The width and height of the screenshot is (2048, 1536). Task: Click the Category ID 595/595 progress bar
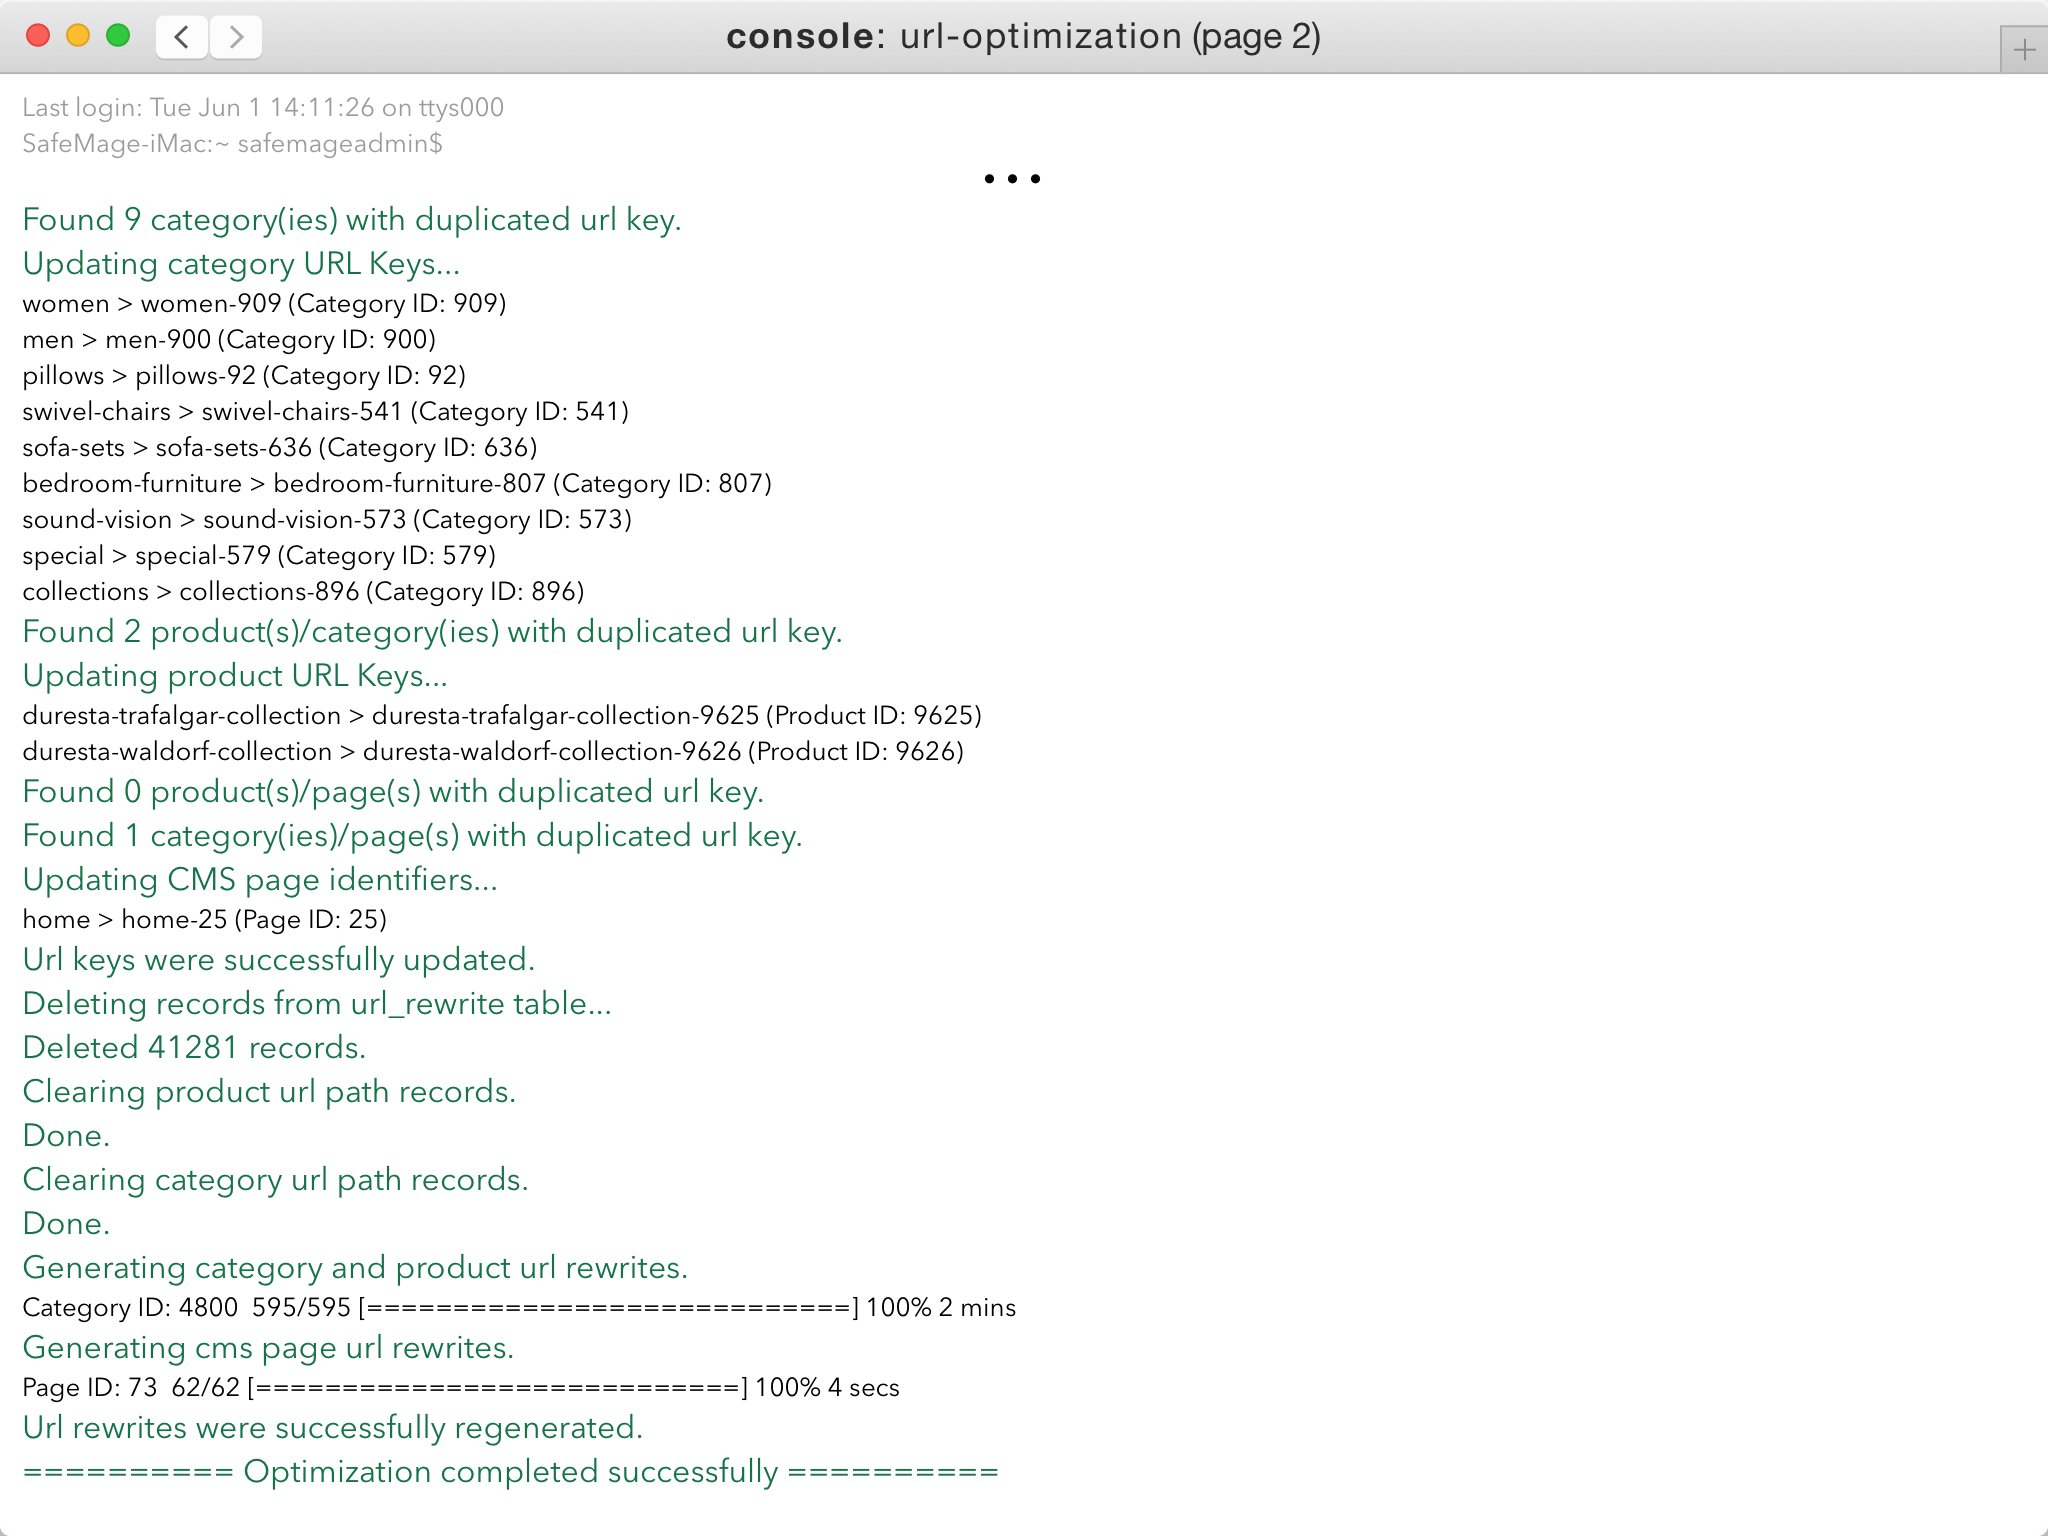pos(607,1308)
